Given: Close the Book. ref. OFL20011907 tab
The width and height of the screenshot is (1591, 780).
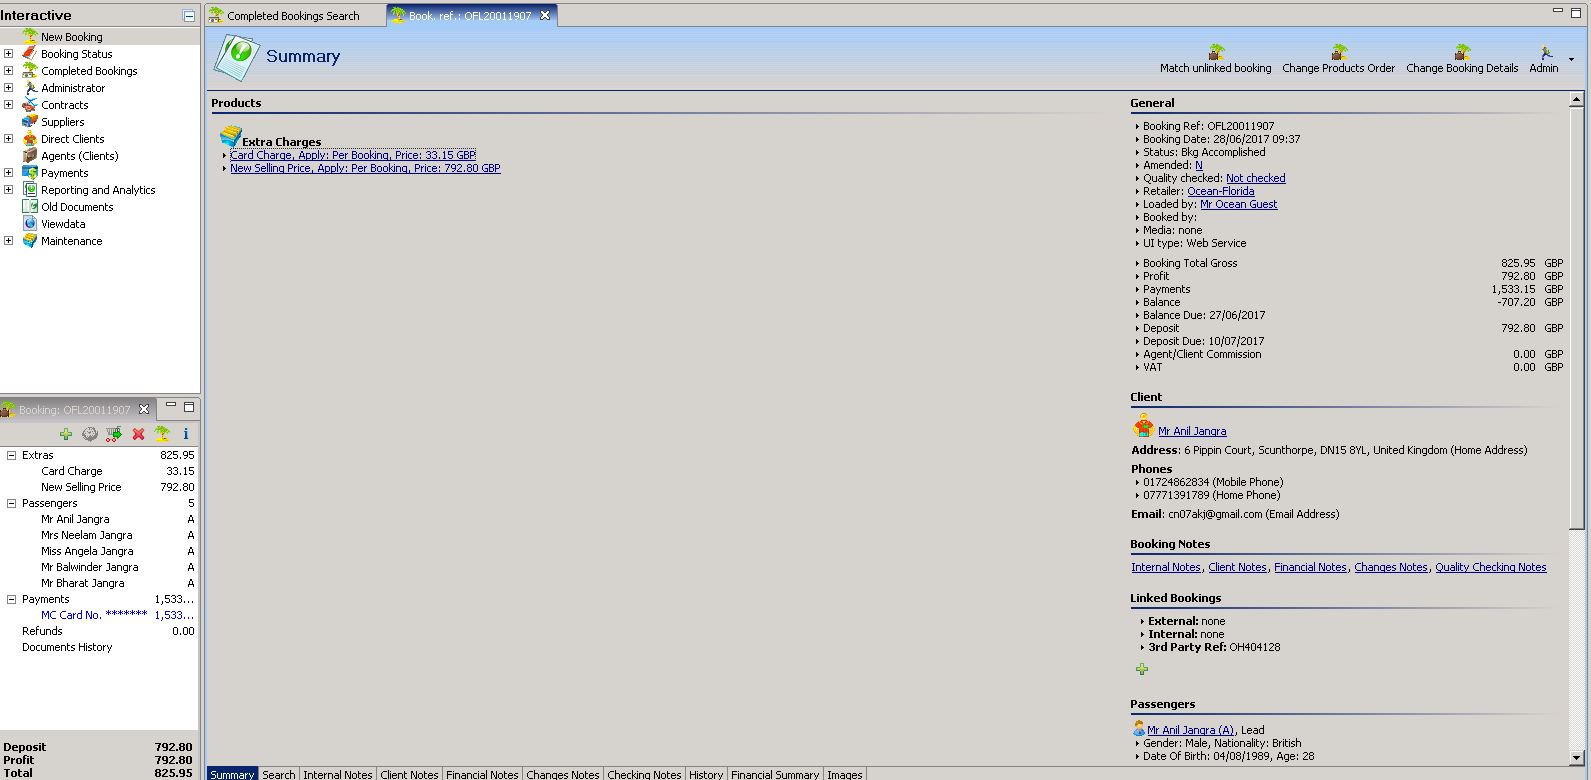Looking at the screenshot, I should click(545, 16).
